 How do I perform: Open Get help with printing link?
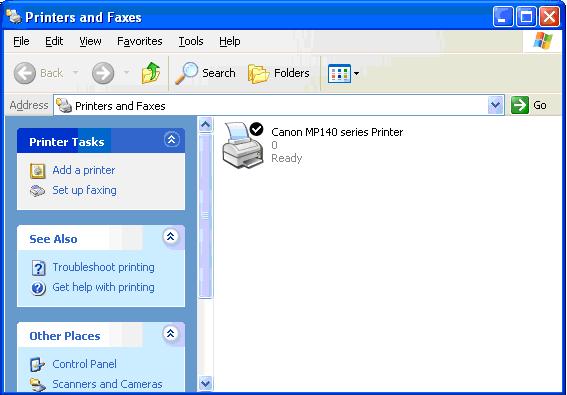(x=103, y=287)
